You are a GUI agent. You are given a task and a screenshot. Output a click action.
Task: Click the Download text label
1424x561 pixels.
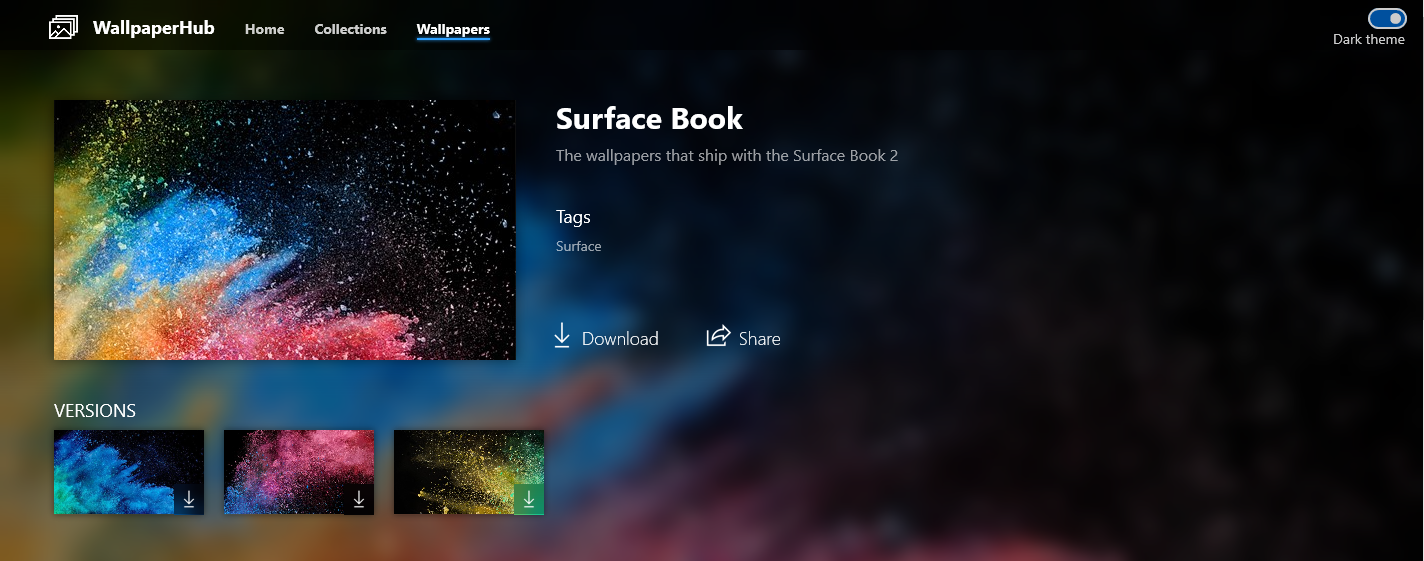click(620, 338)
